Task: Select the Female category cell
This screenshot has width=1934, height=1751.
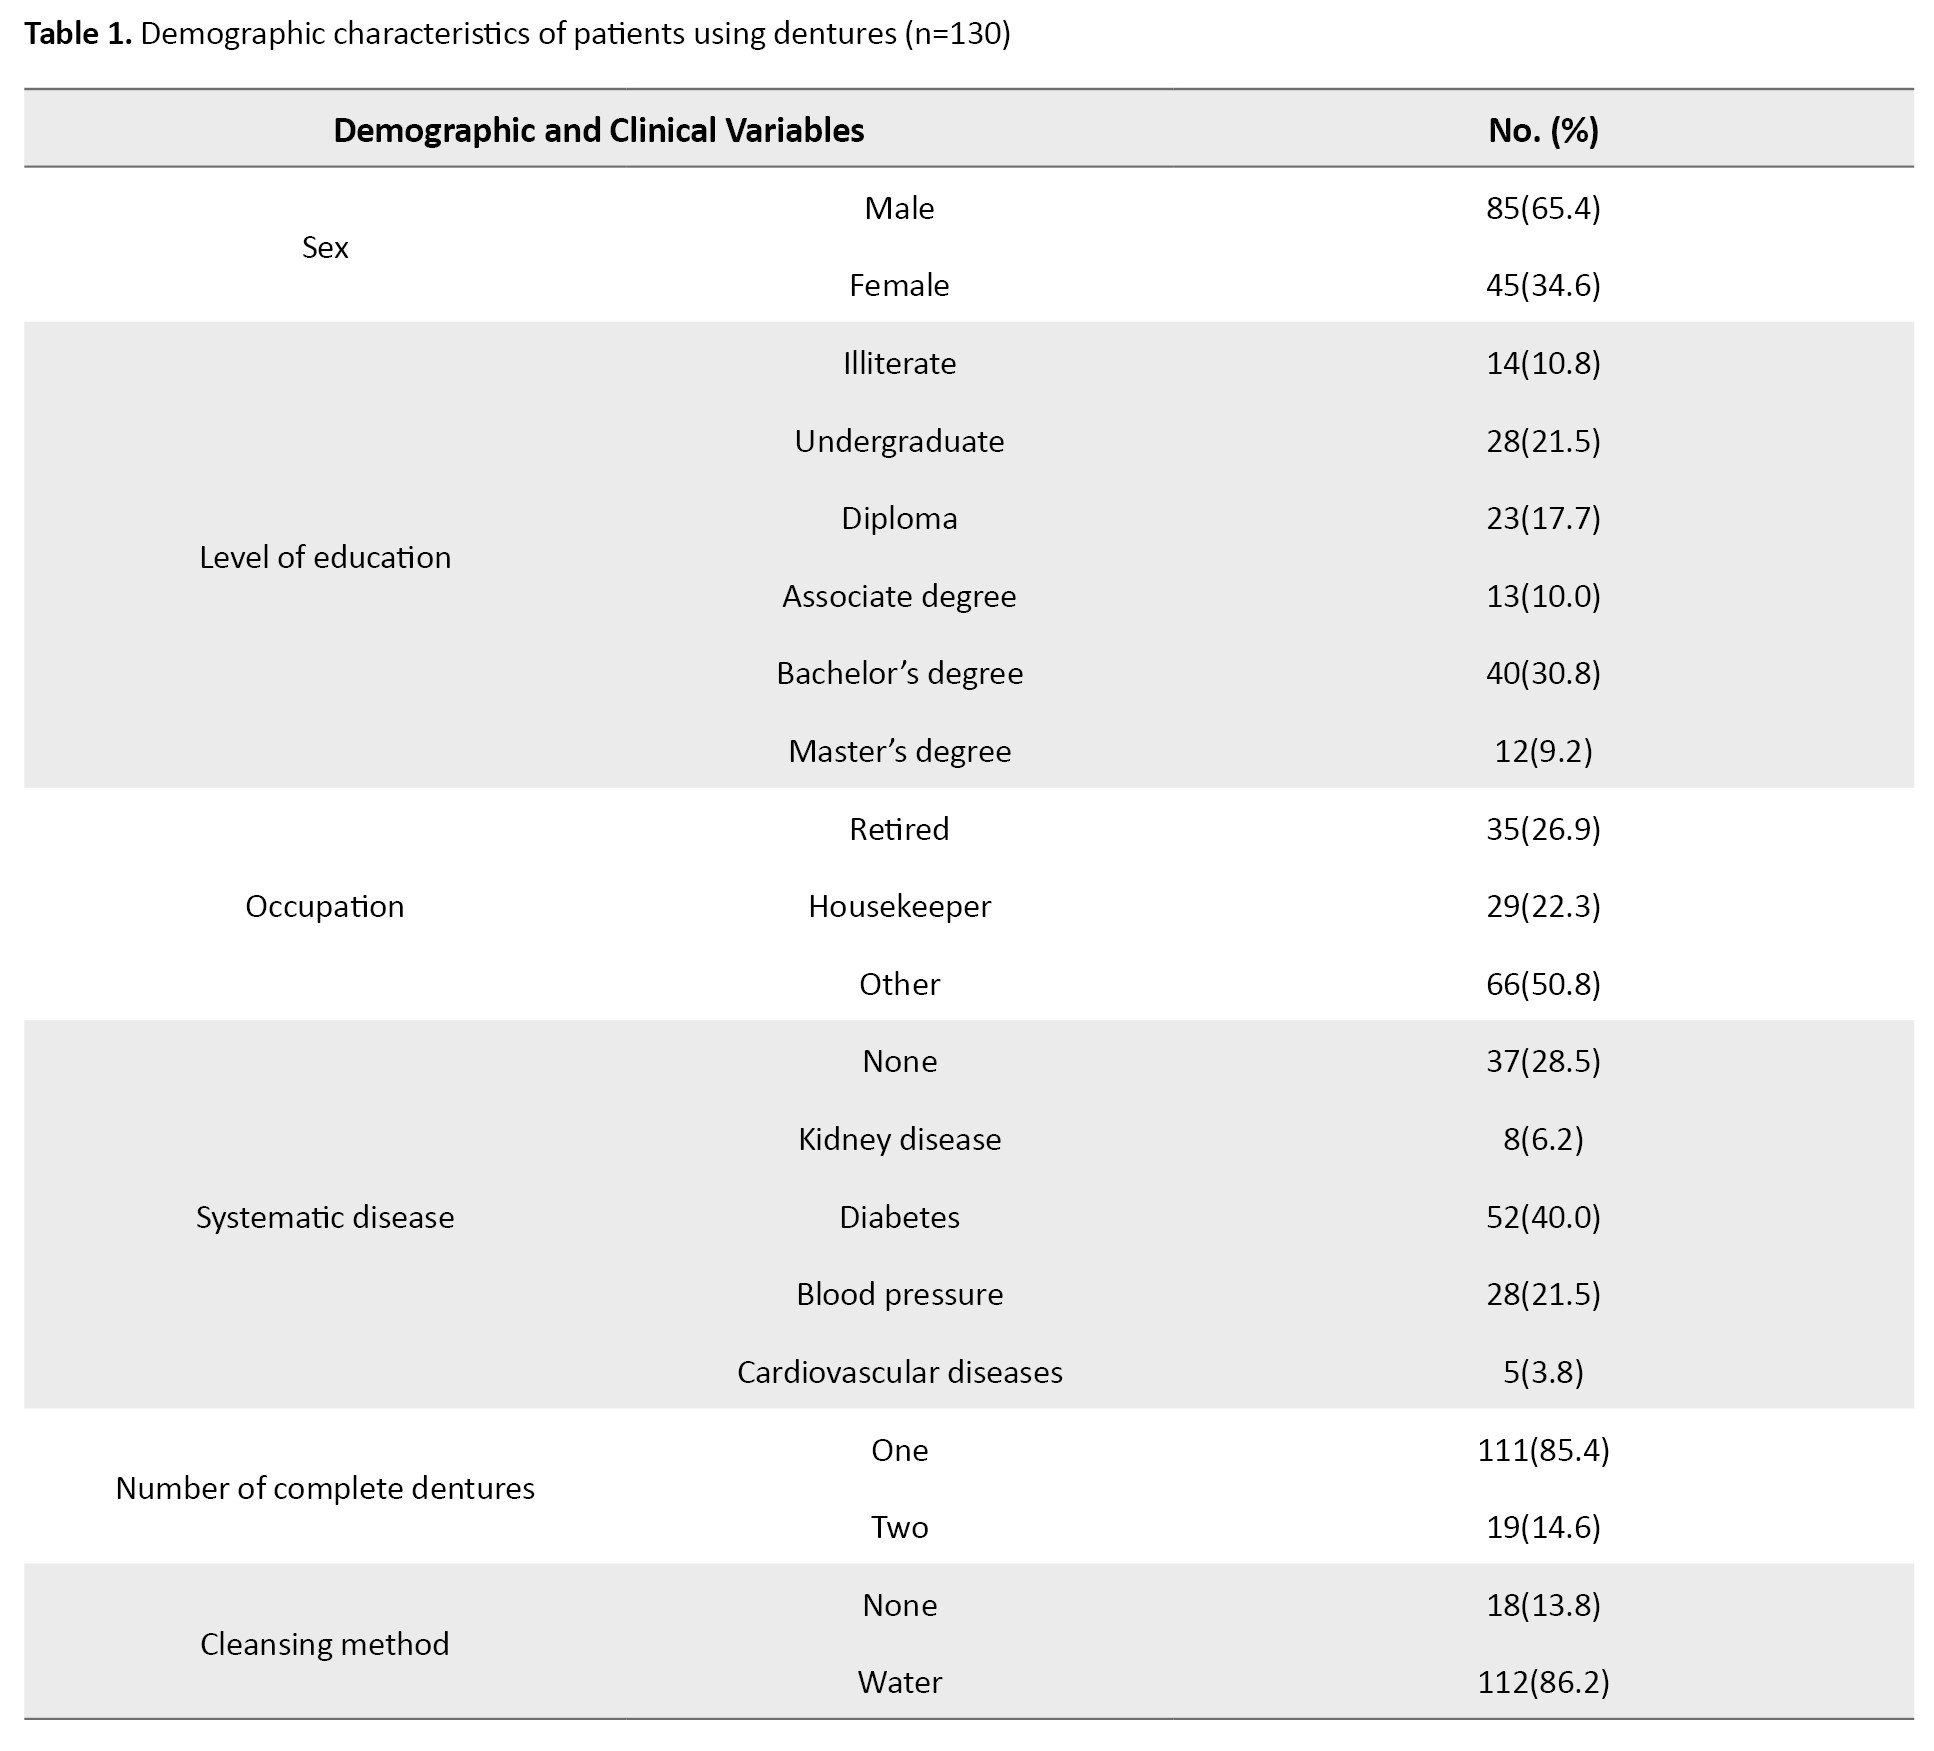Action: [x=899, y=286]
